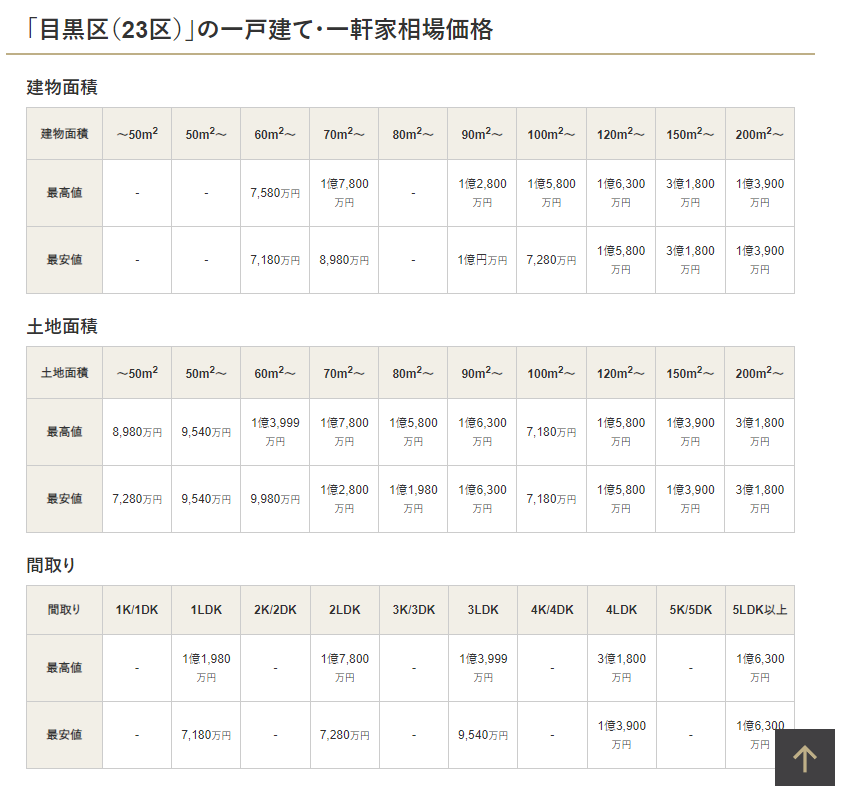Screen dimensions: 852x786
Task: Click 9,540万円 in land area 最高値 row
Action: 206,432
